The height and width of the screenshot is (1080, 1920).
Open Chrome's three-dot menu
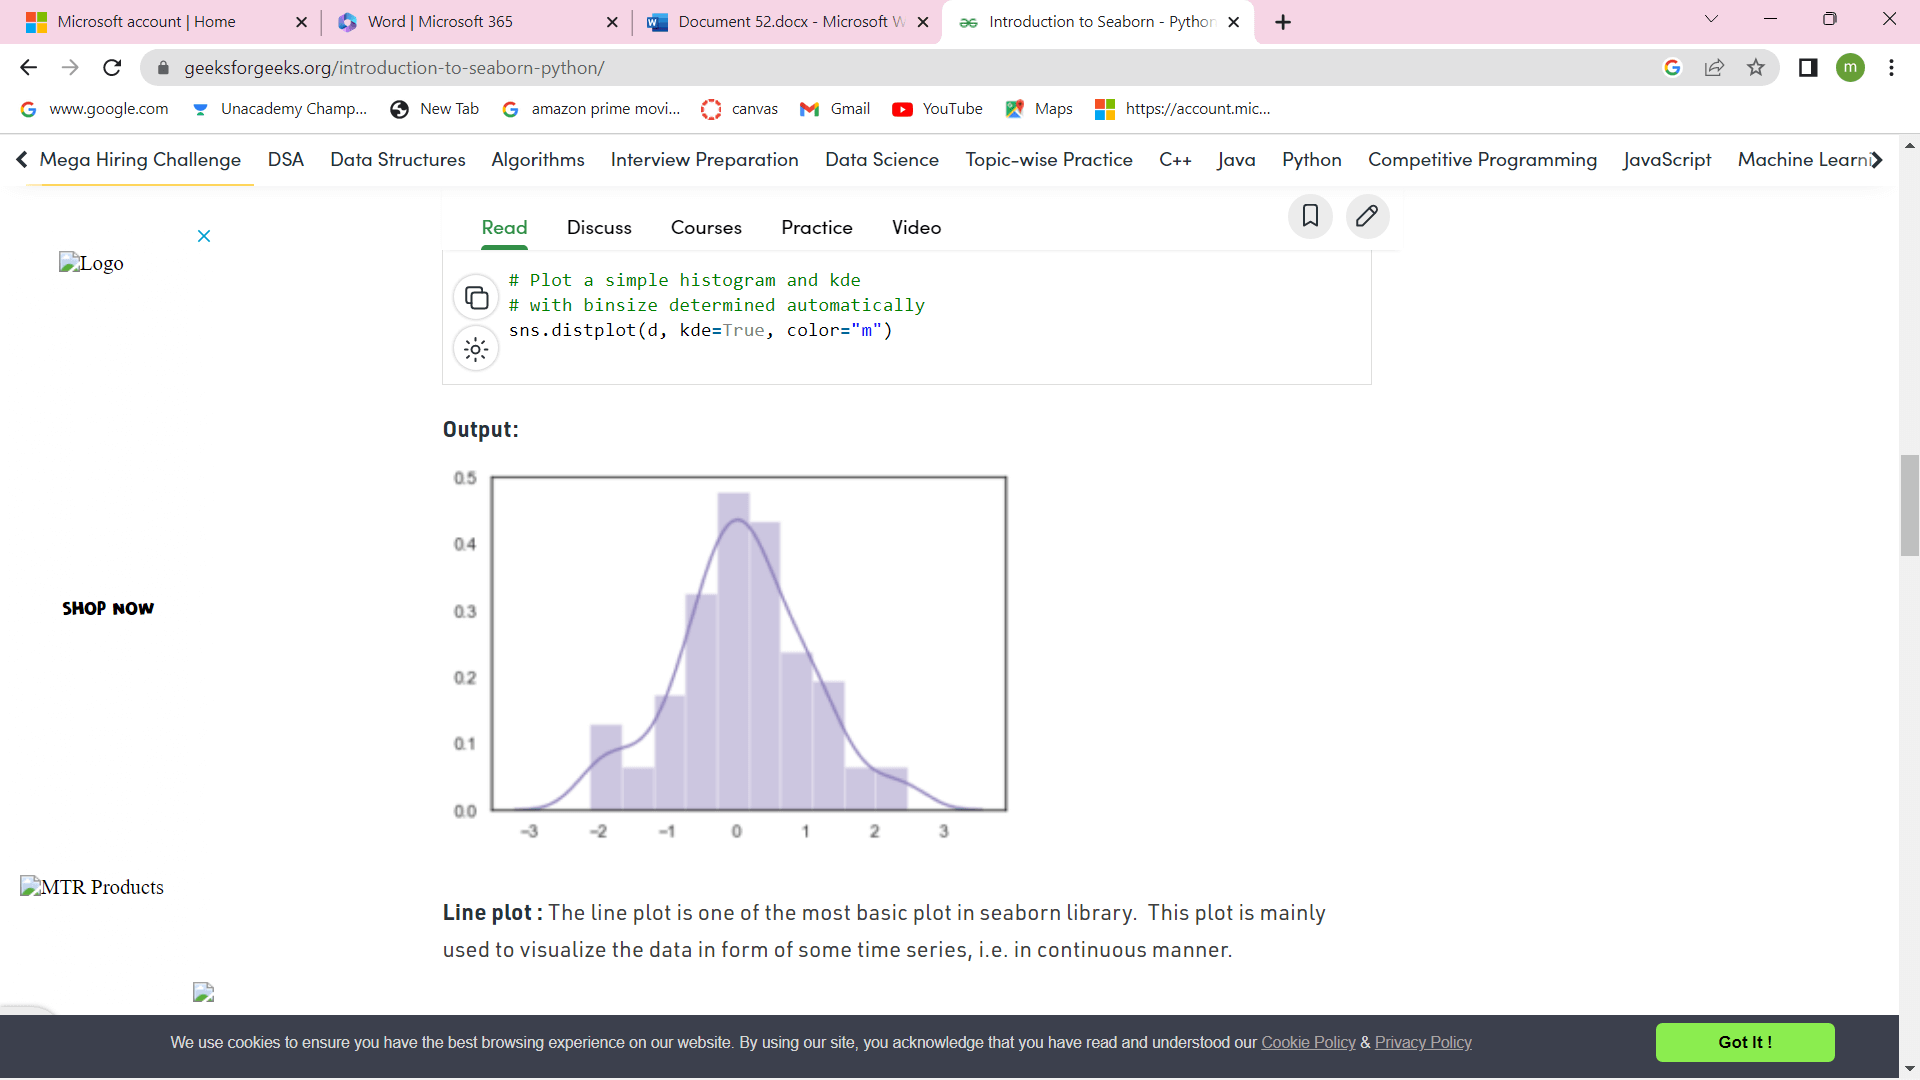pos(1891,67)
